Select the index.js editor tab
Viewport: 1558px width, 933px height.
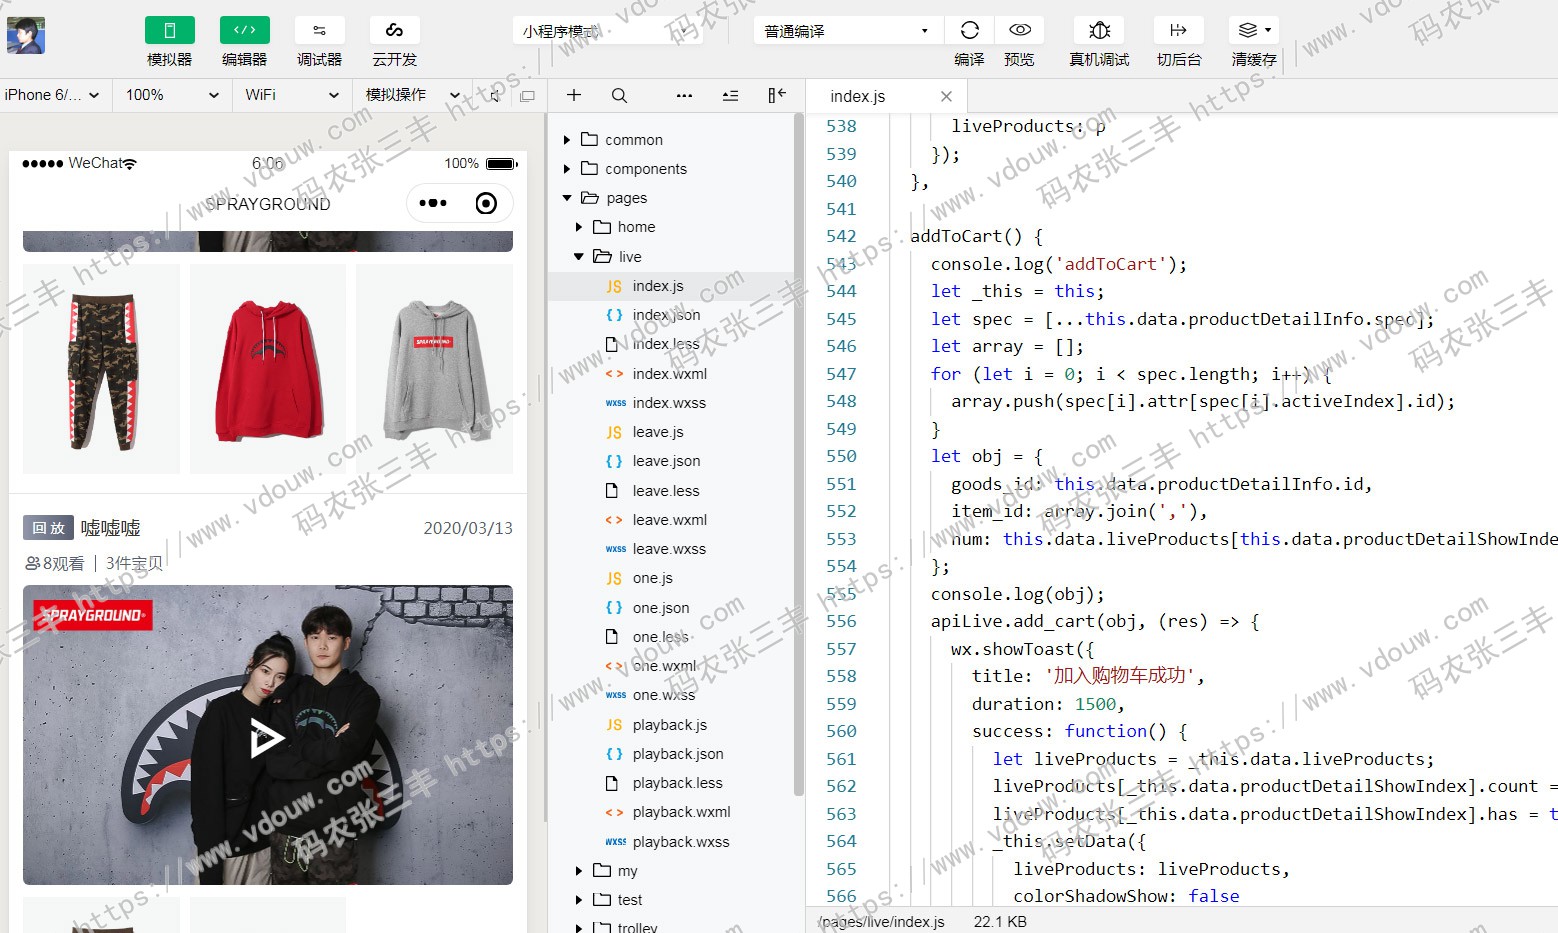coord(857,97)
